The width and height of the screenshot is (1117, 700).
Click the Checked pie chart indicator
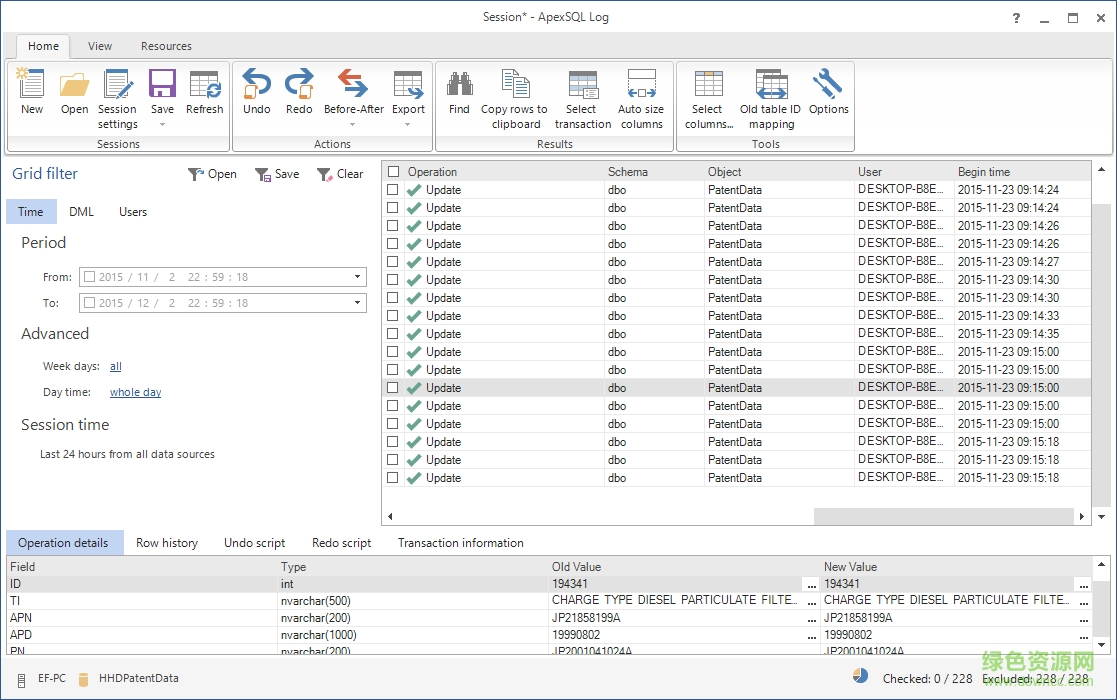point(860,675)
